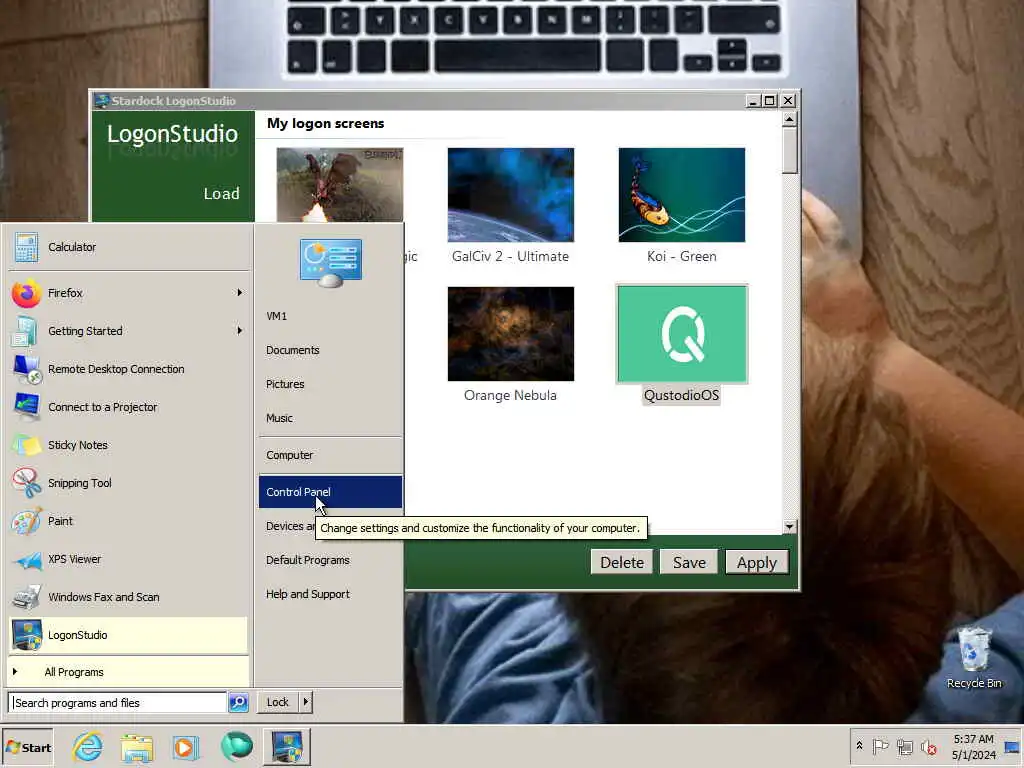Click the Delete button in LogonStudio
The width and height of the screenshot is (1024, 768).
coord(622,562)
